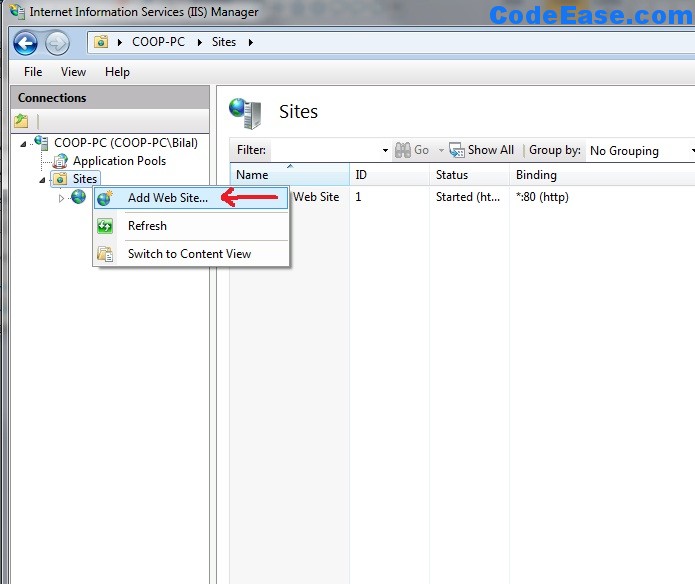Open the File menu

tap(33, 72)
